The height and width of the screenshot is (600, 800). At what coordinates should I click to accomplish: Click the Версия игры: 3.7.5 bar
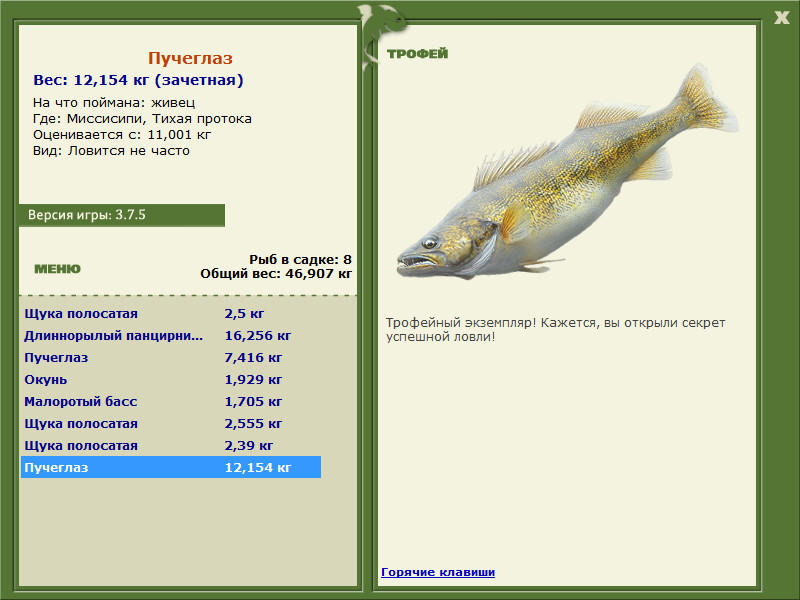(121, 215)
